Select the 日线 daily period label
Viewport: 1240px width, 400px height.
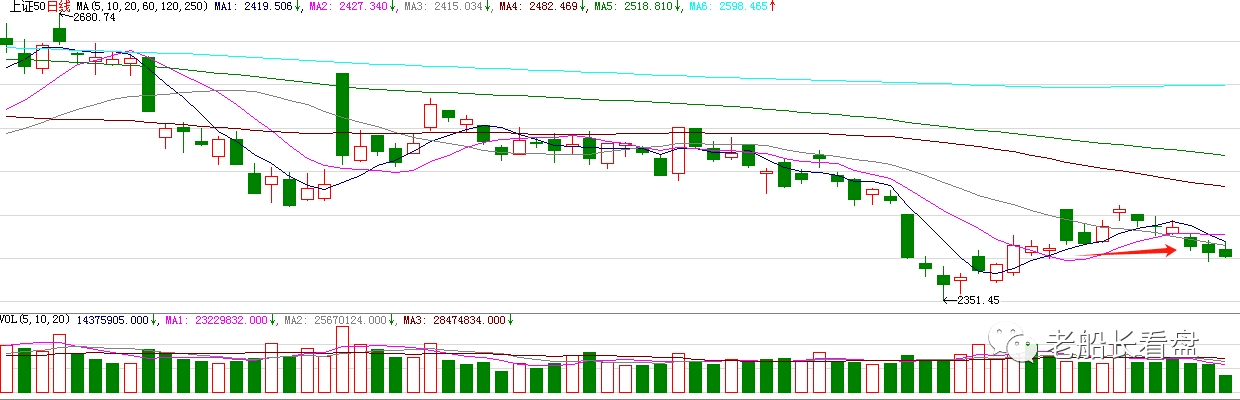pyautogui.click(x=58, y=7)
